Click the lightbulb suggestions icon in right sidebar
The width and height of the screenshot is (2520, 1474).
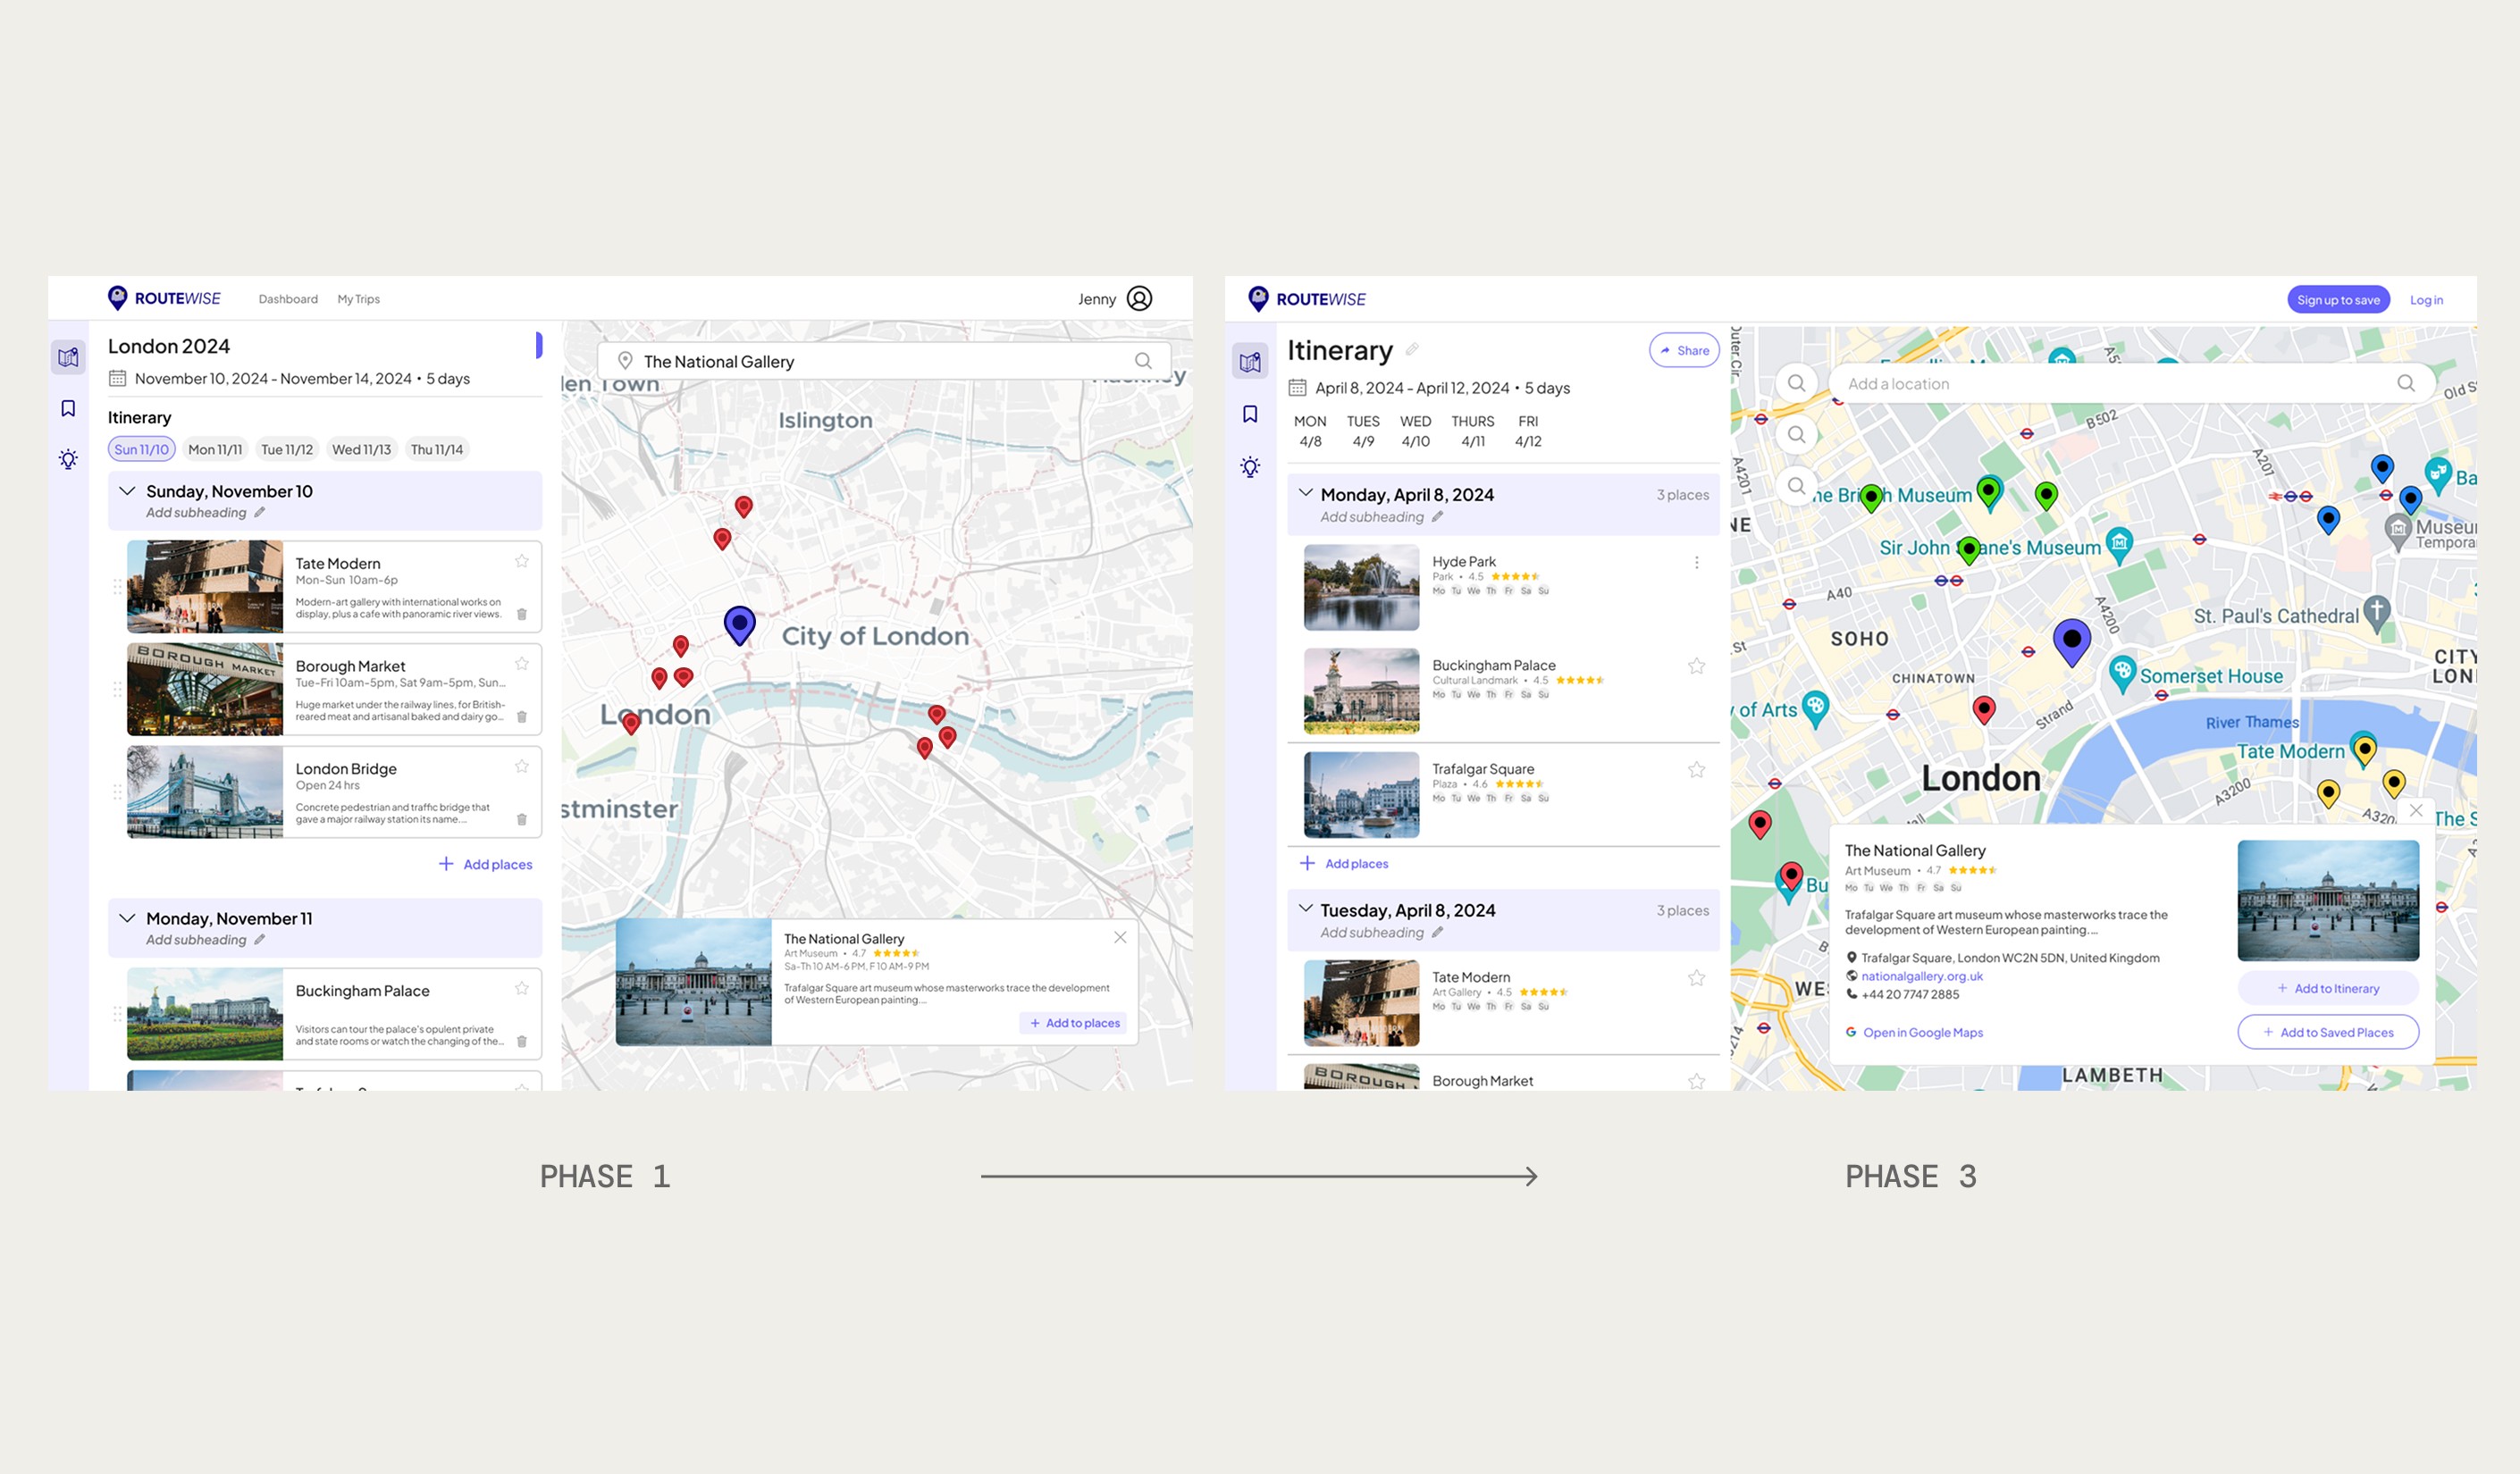[1250, 467]
